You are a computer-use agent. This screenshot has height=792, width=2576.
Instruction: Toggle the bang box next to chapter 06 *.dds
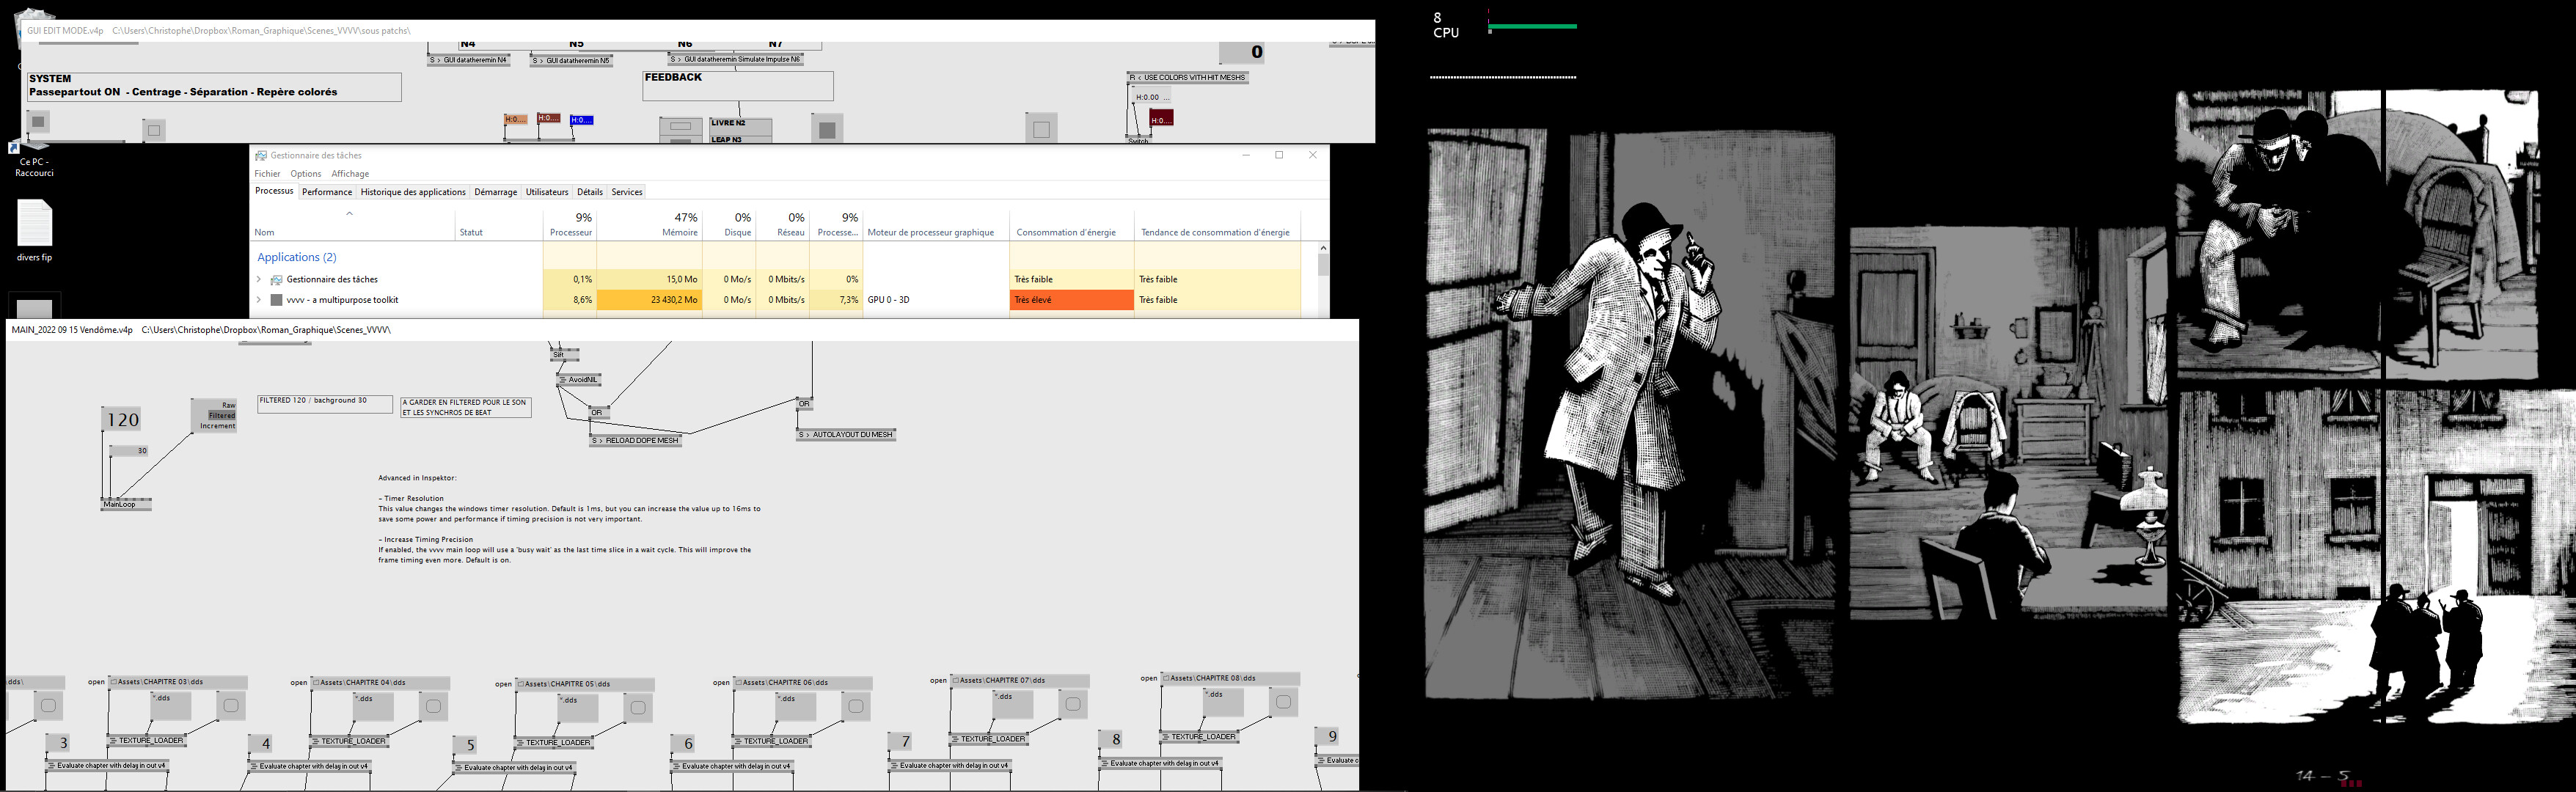(856, 707)
